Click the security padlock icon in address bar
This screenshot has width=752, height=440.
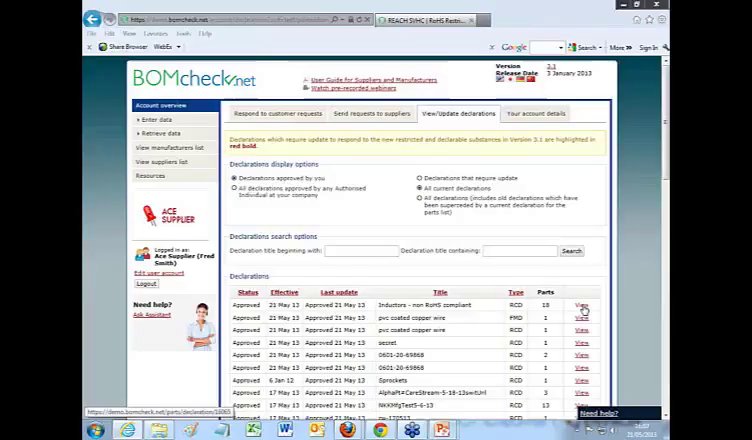351,20
